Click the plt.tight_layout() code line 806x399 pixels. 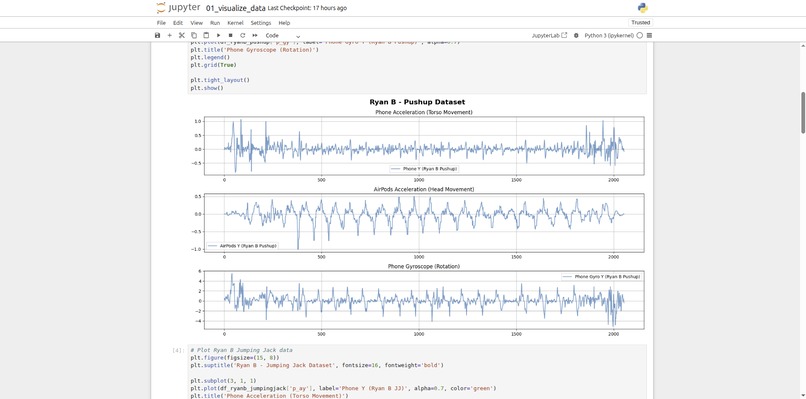(220, 80)
